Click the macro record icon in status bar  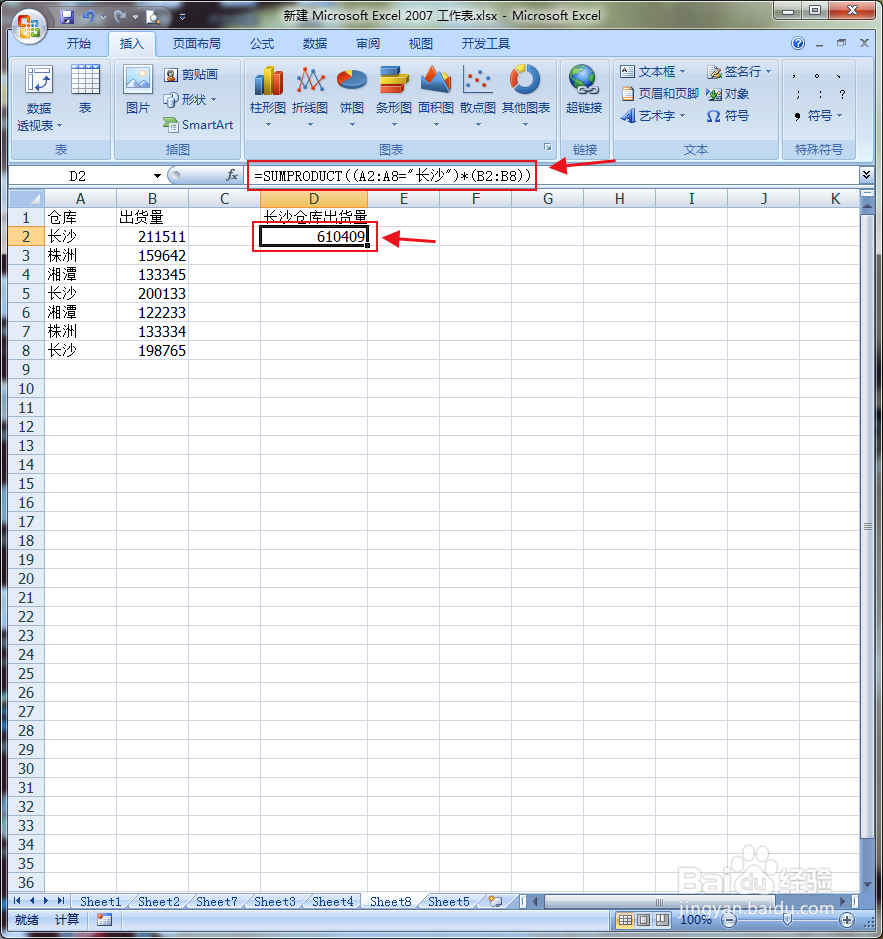click(104, 920)
